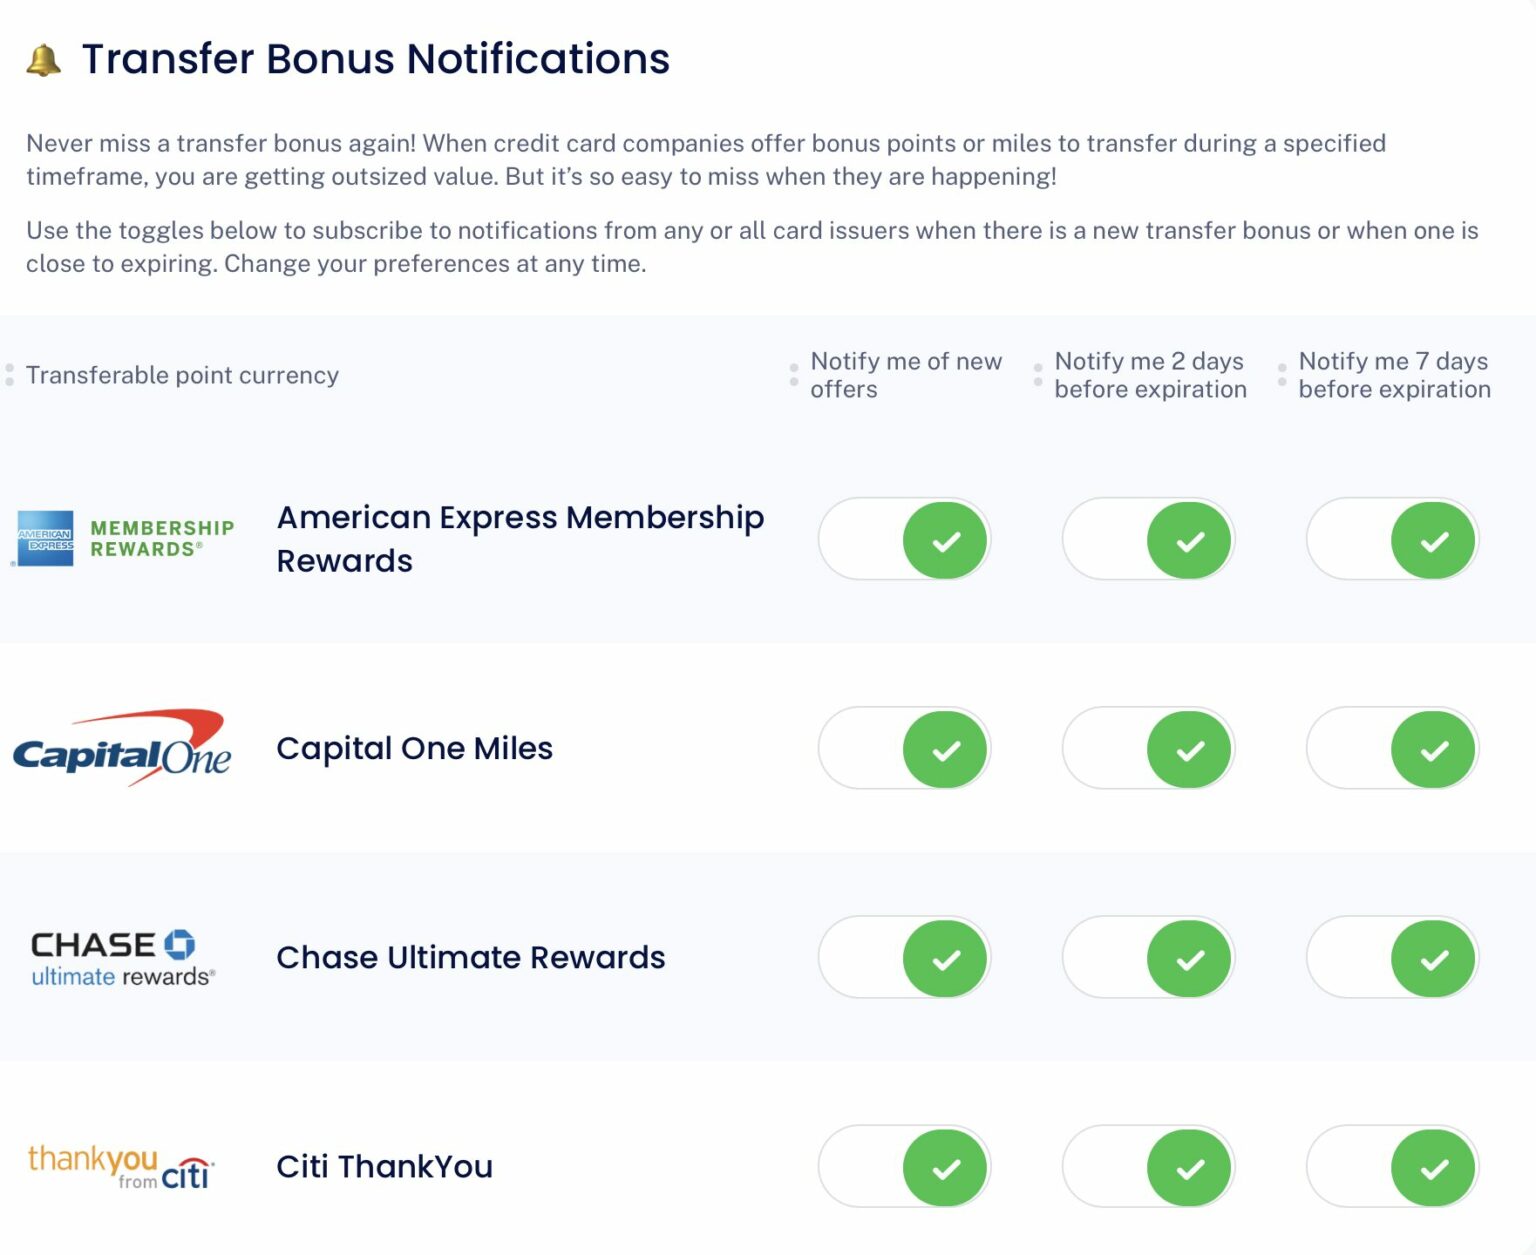This screenshot has width=1536, height=1255.
Task: Click the American Express logo
Action: (x=46, y=538)
